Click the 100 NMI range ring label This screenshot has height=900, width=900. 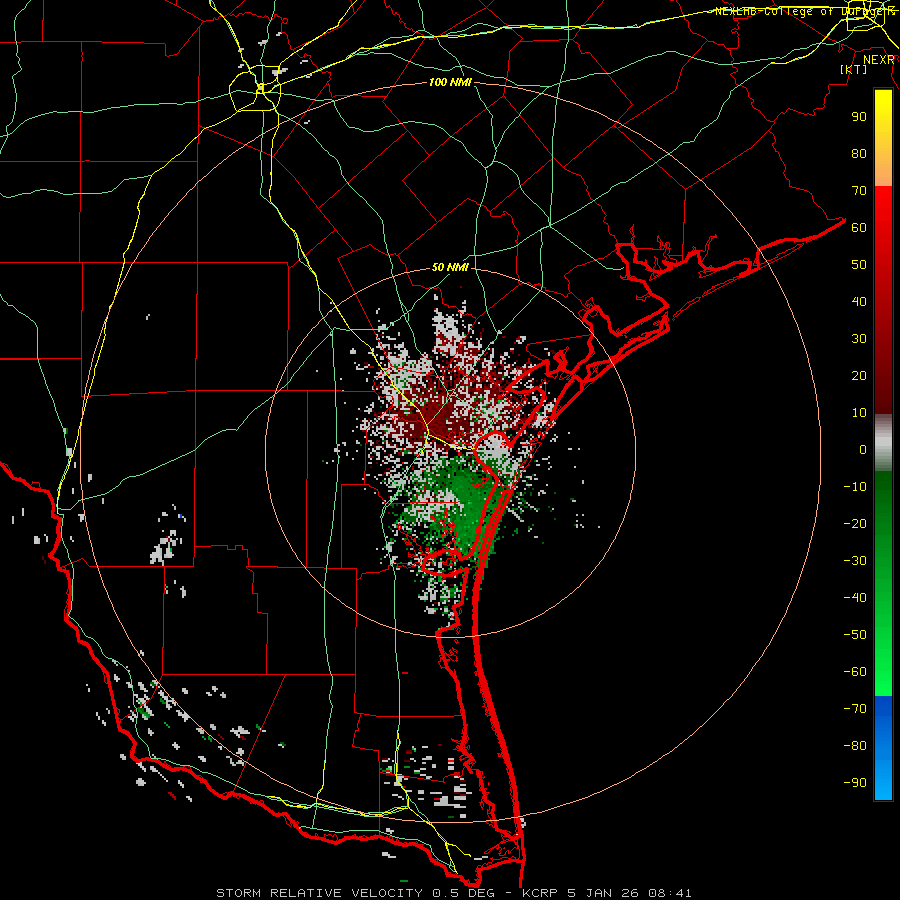click(450, 82)
